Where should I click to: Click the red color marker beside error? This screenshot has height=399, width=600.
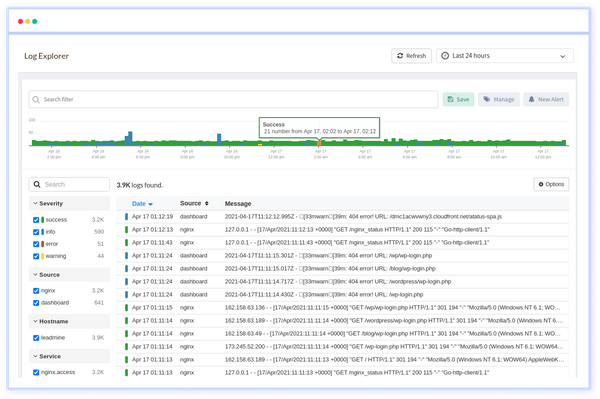click(x=42, y=244)
